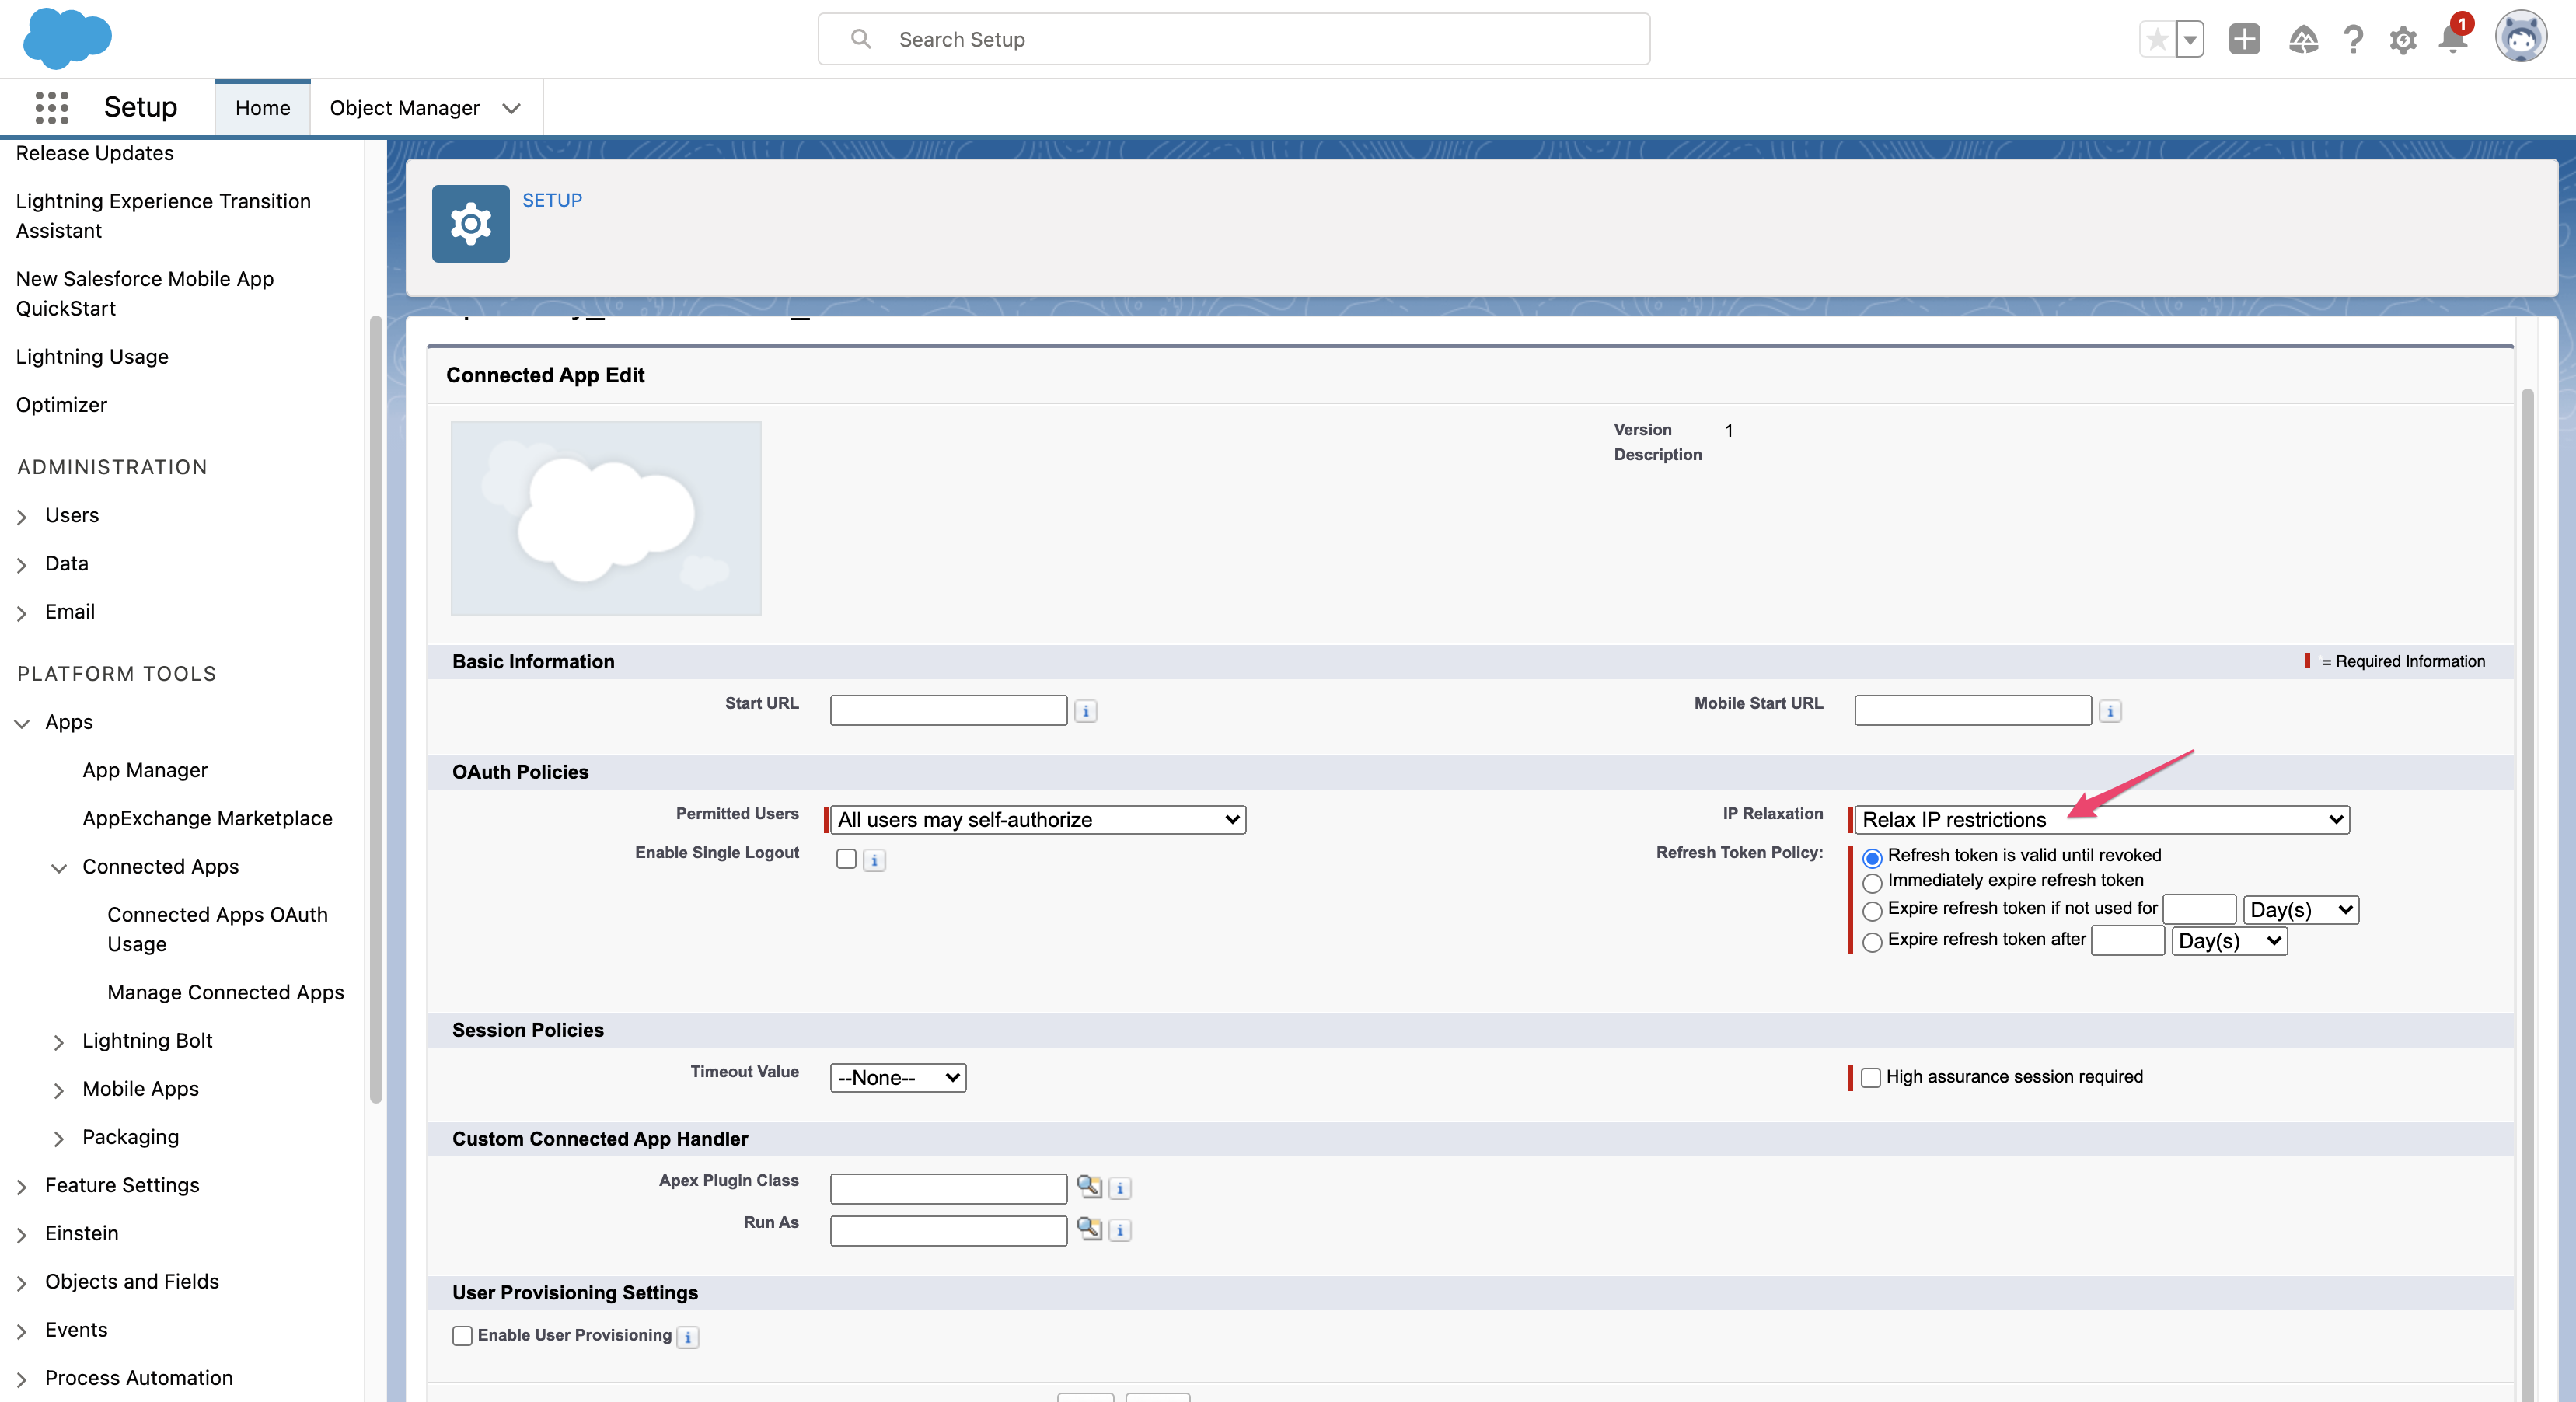Screen dimensions: 2576x1402
Task: Click the Setup gear tile icon
Action: [470, 223]
